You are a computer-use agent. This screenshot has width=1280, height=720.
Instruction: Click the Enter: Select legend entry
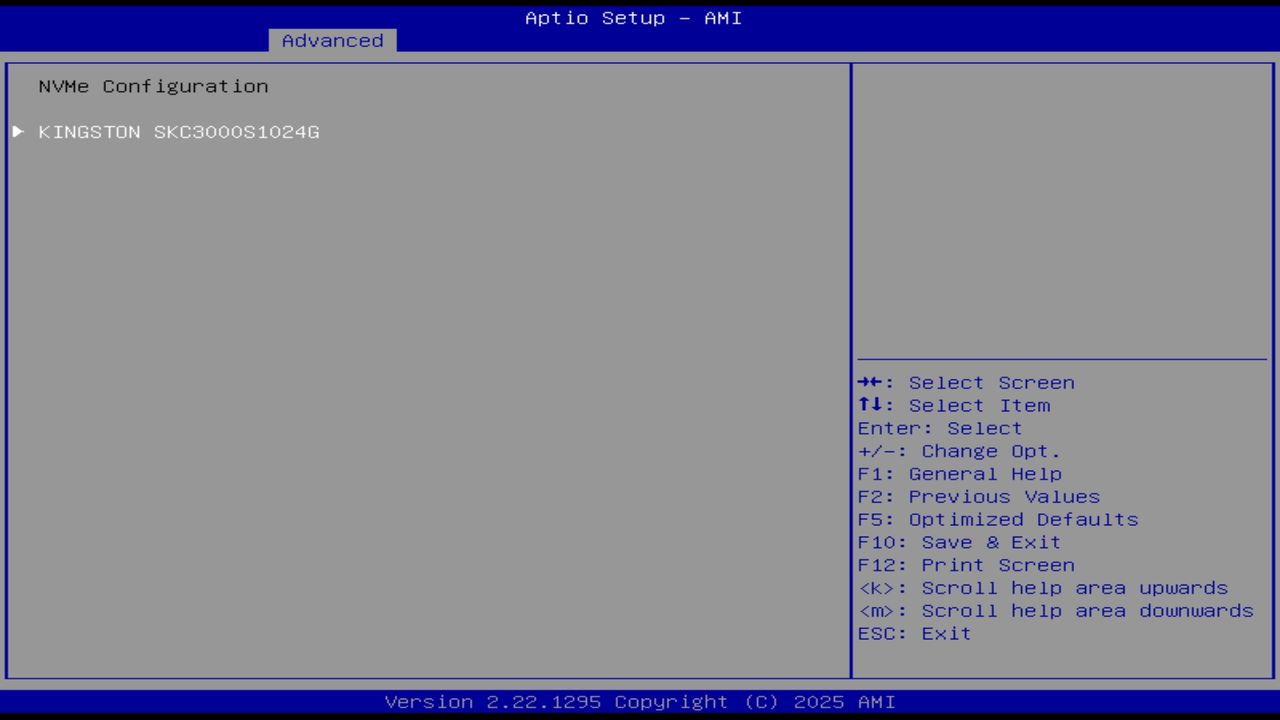[939, 428]
